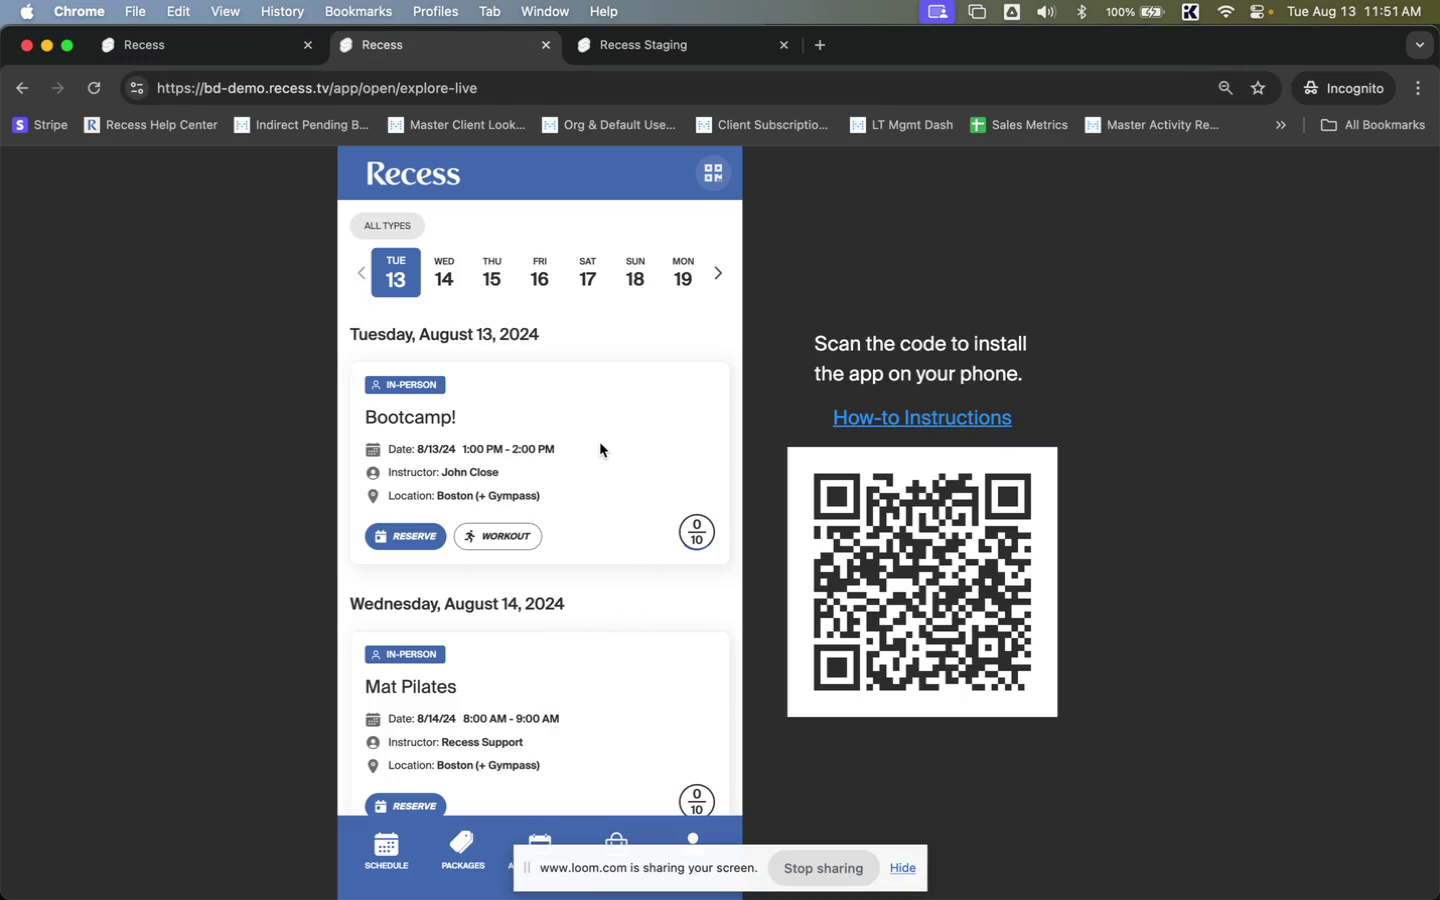Image resolution: width=1440 pixels, height=900 pixels.
Task: Open the Packages tag icon in bottom navigation
Action: 463,851
